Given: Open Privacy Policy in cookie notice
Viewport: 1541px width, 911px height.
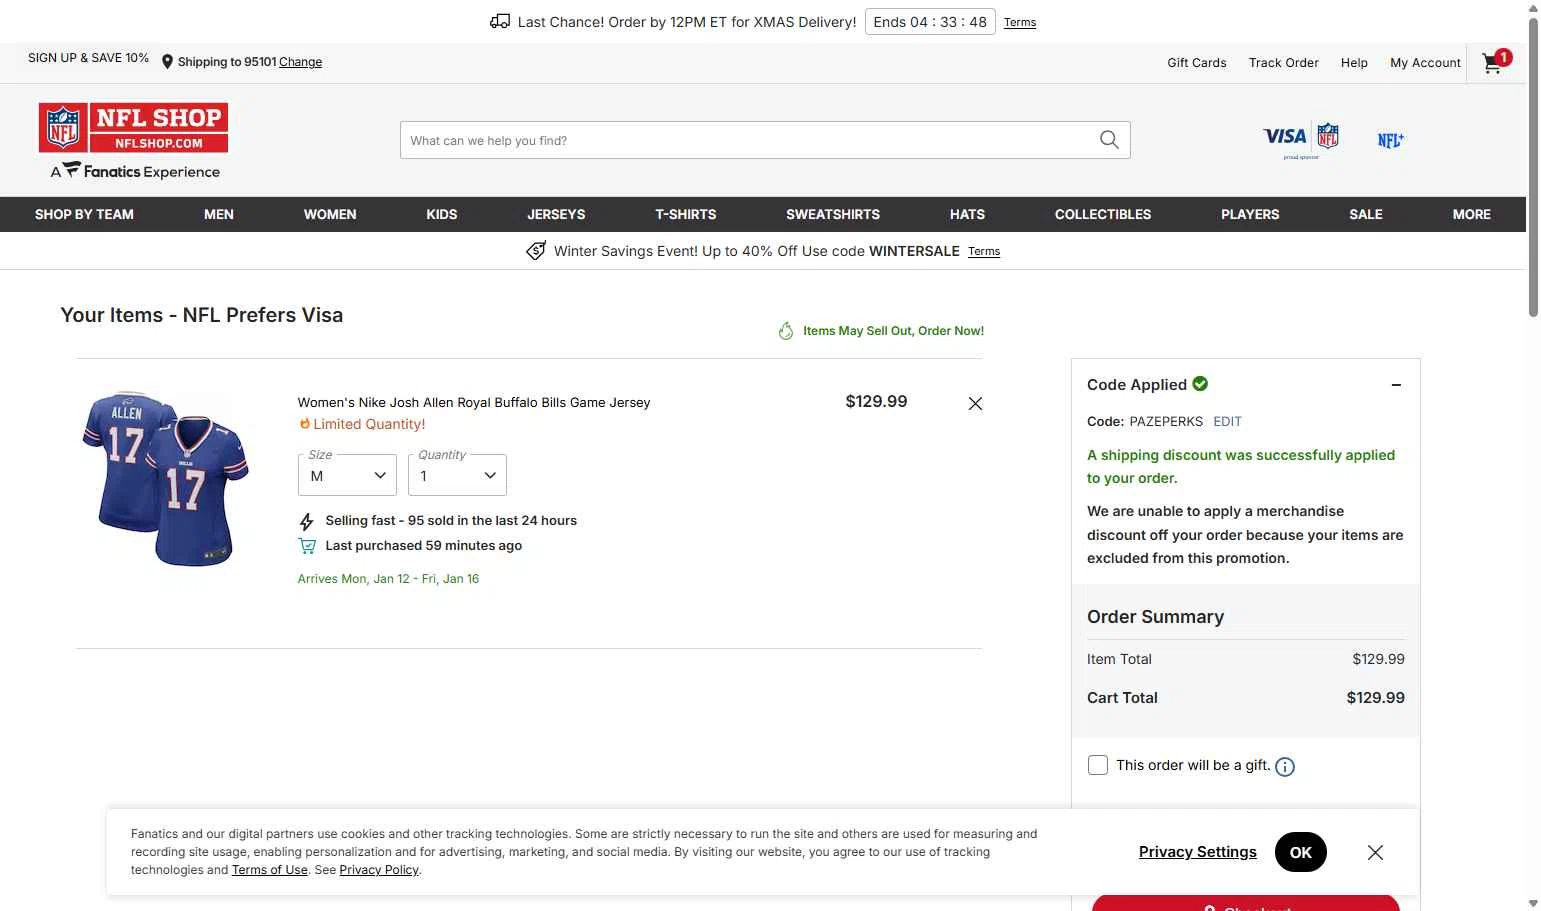Looking at the screenshot, I should tap(379, 870).
